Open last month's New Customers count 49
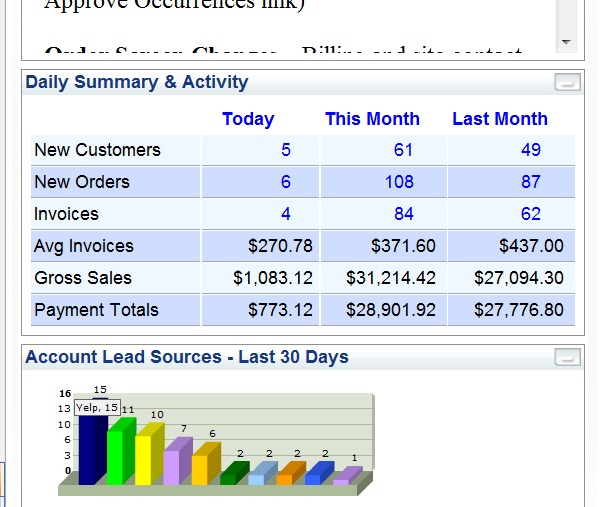 [x=531, y=150]
